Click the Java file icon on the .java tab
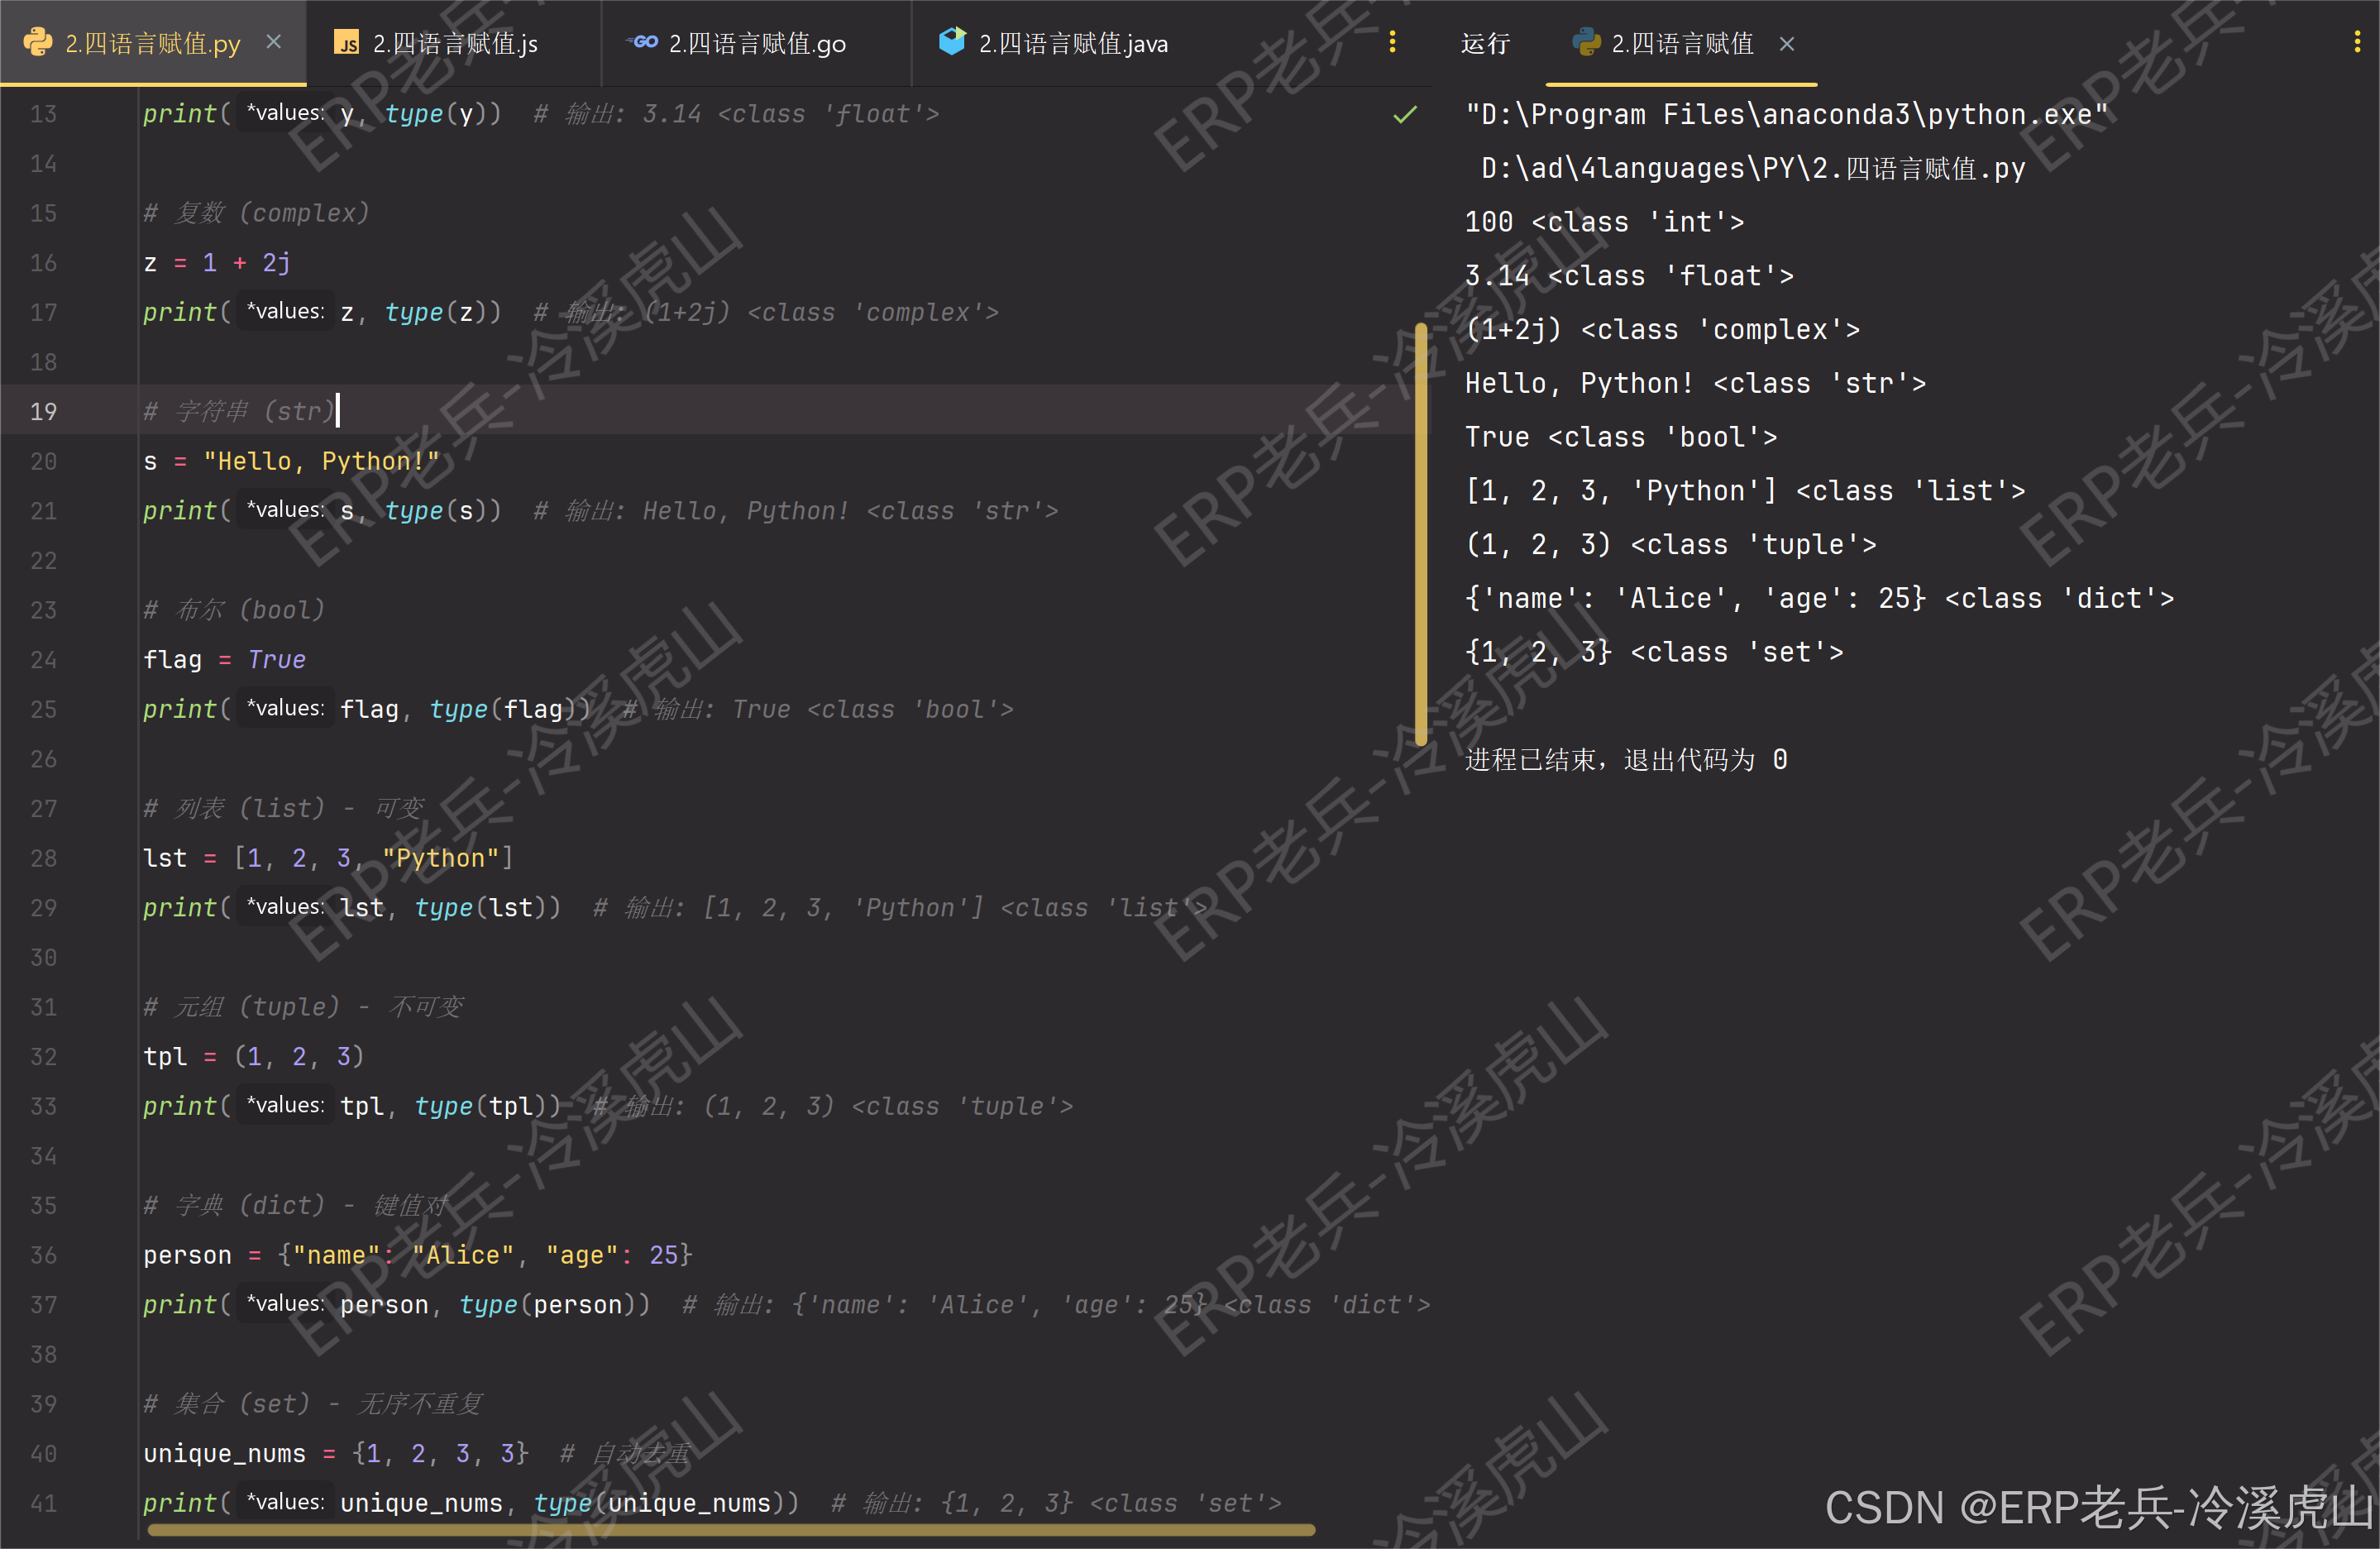 [952, 41]
